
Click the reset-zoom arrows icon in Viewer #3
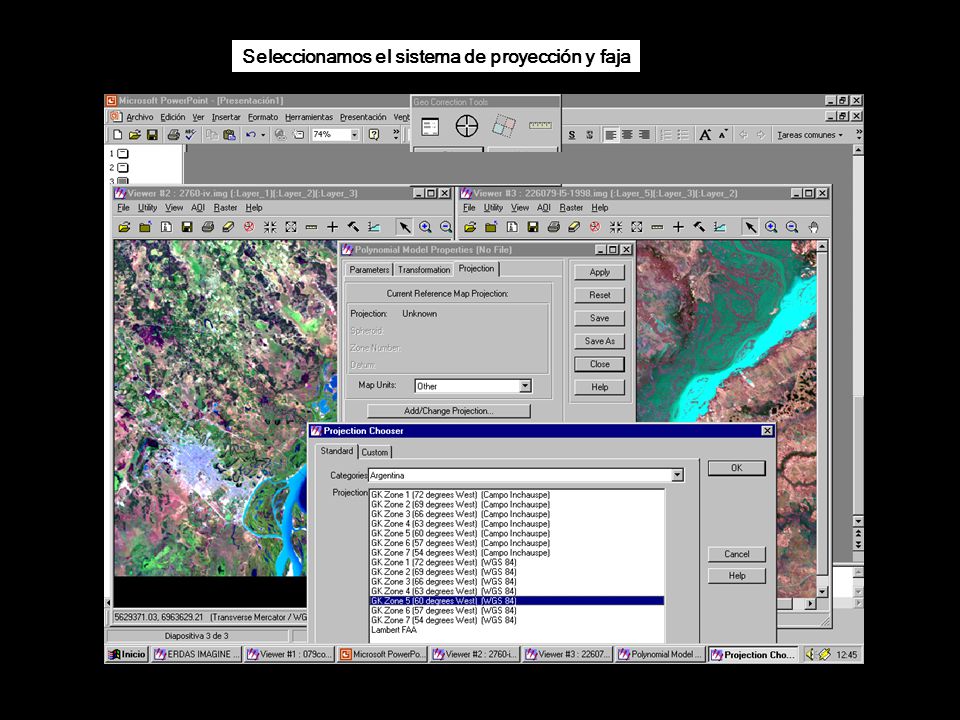pos(616,227)
